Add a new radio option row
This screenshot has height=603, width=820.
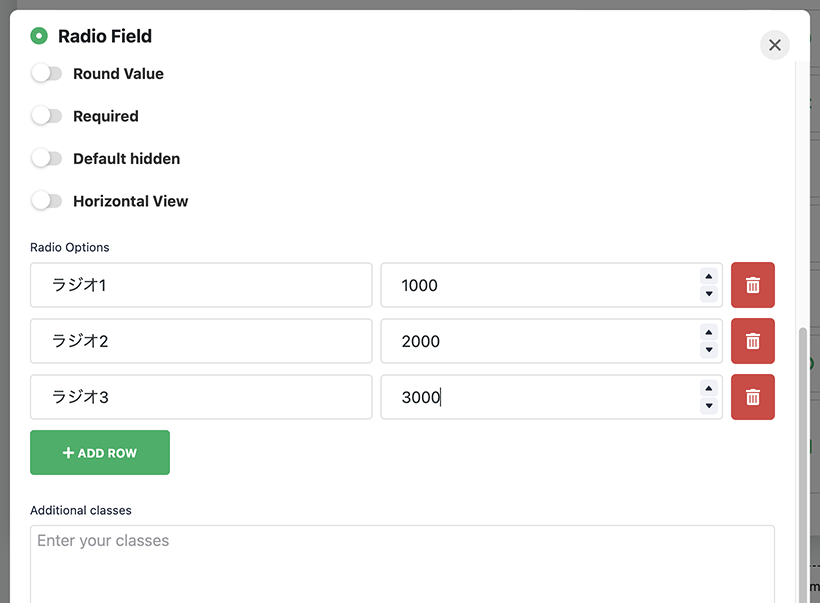[x=100, y=452]
